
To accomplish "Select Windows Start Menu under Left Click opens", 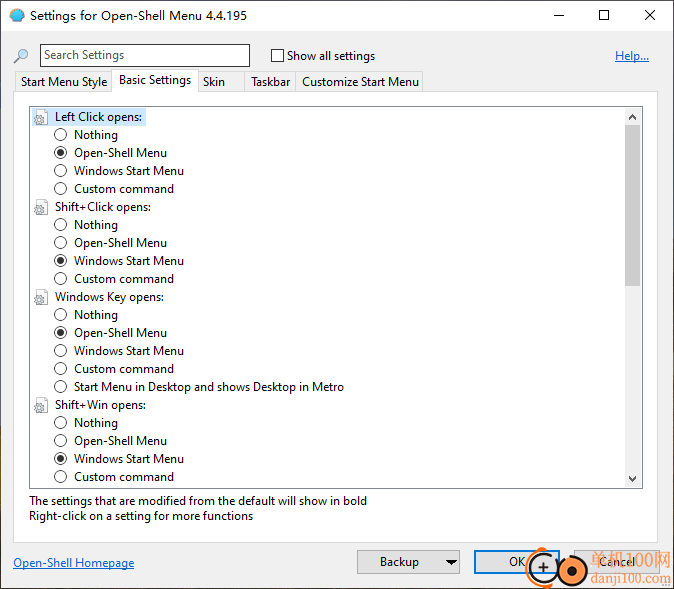I will [61, 171].
